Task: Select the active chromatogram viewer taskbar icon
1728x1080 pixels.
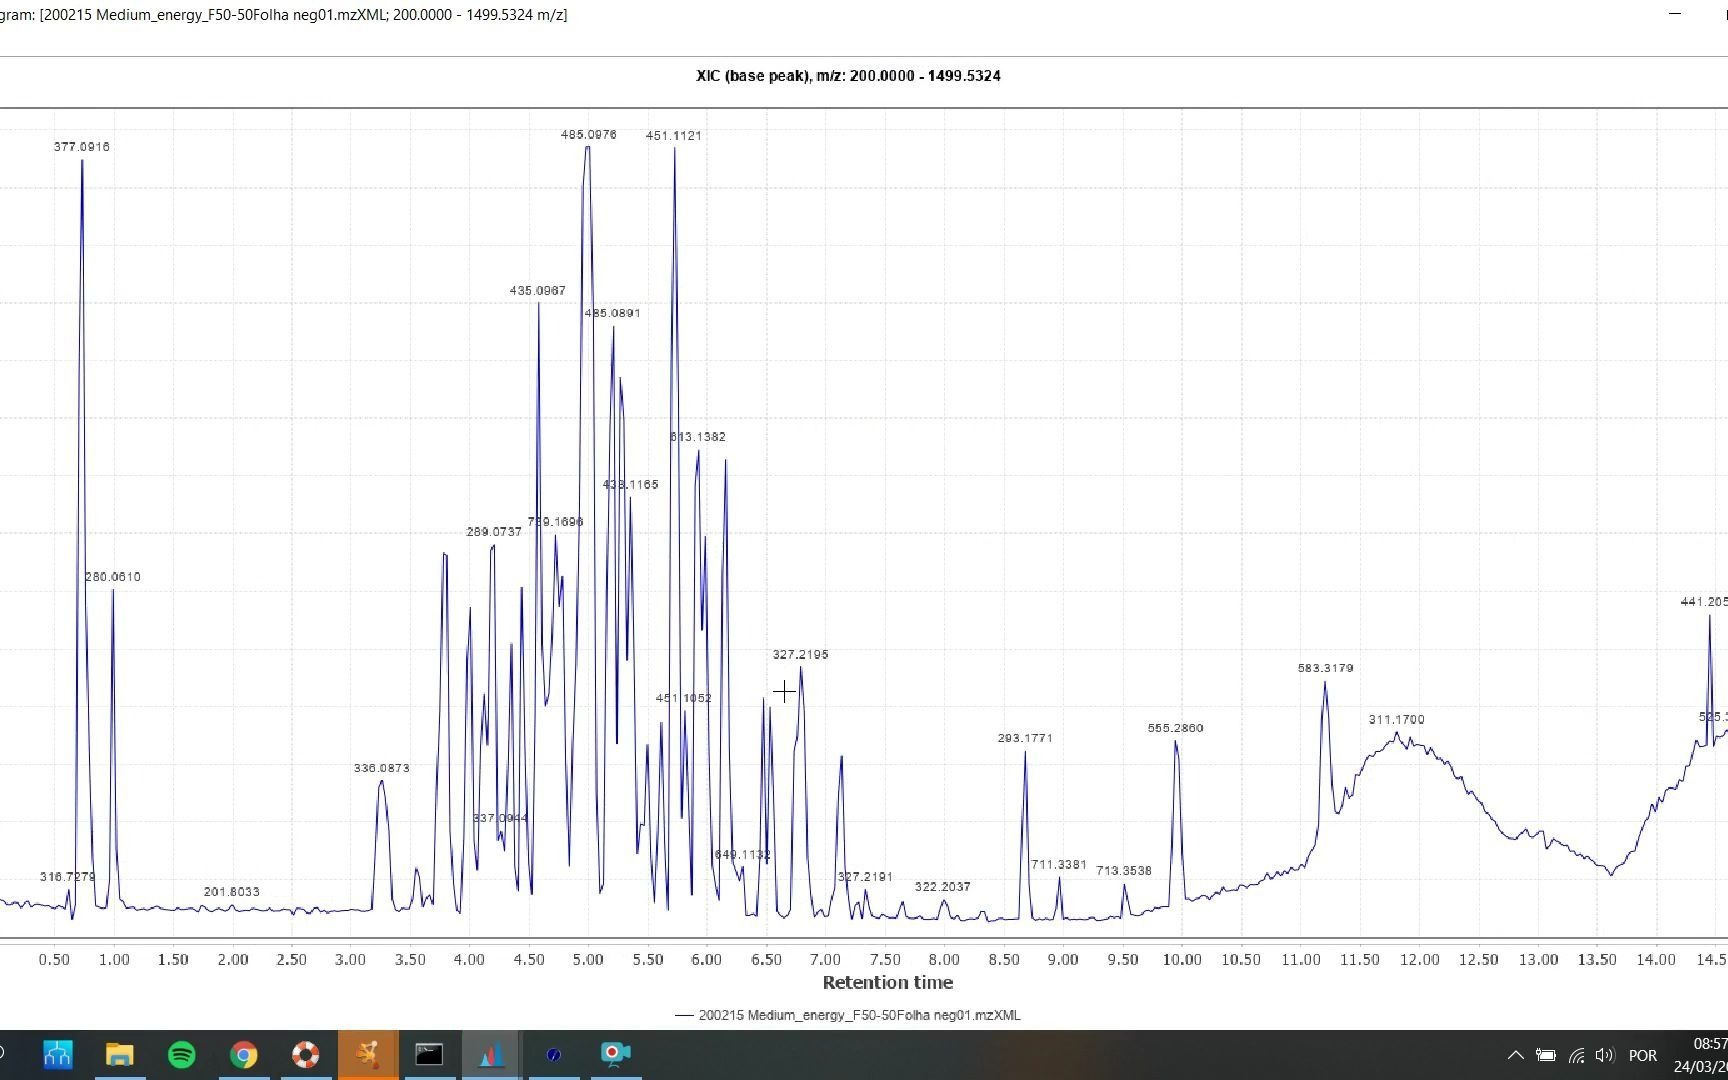Action: 491,1055
